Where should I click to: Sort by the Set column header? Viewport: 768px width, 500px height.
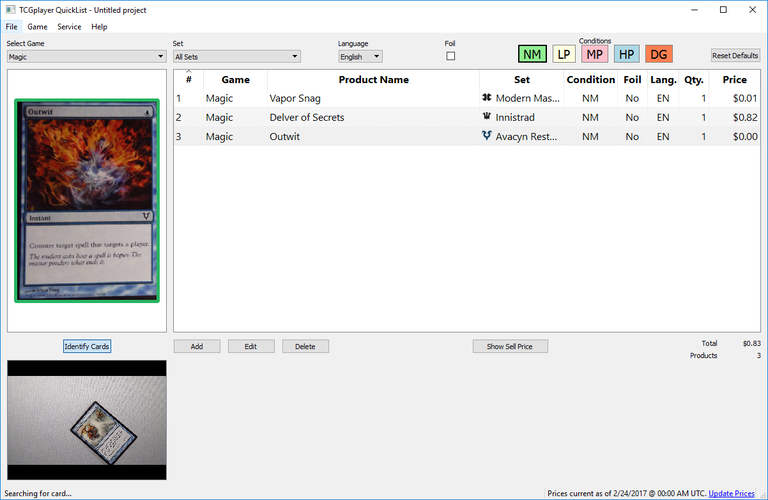[x=522, y=79]
